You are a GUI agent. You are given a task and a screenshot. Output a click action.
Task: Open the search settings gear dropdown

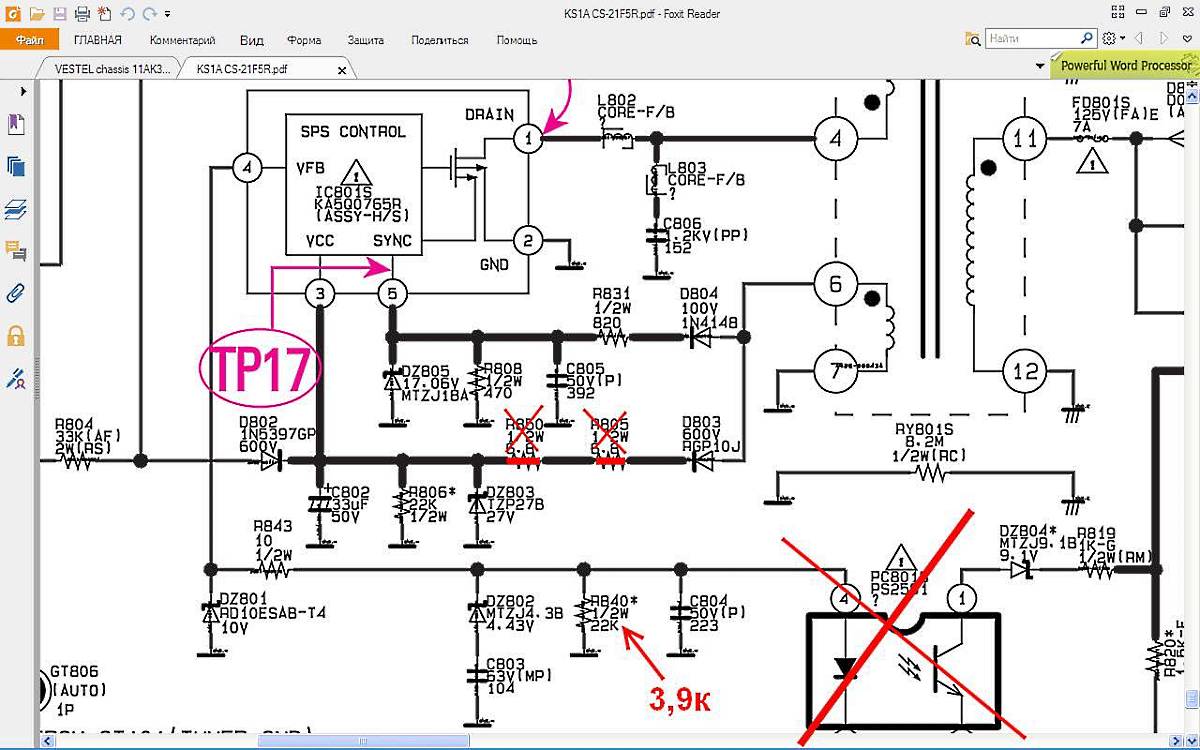[x=1113, y=39]
